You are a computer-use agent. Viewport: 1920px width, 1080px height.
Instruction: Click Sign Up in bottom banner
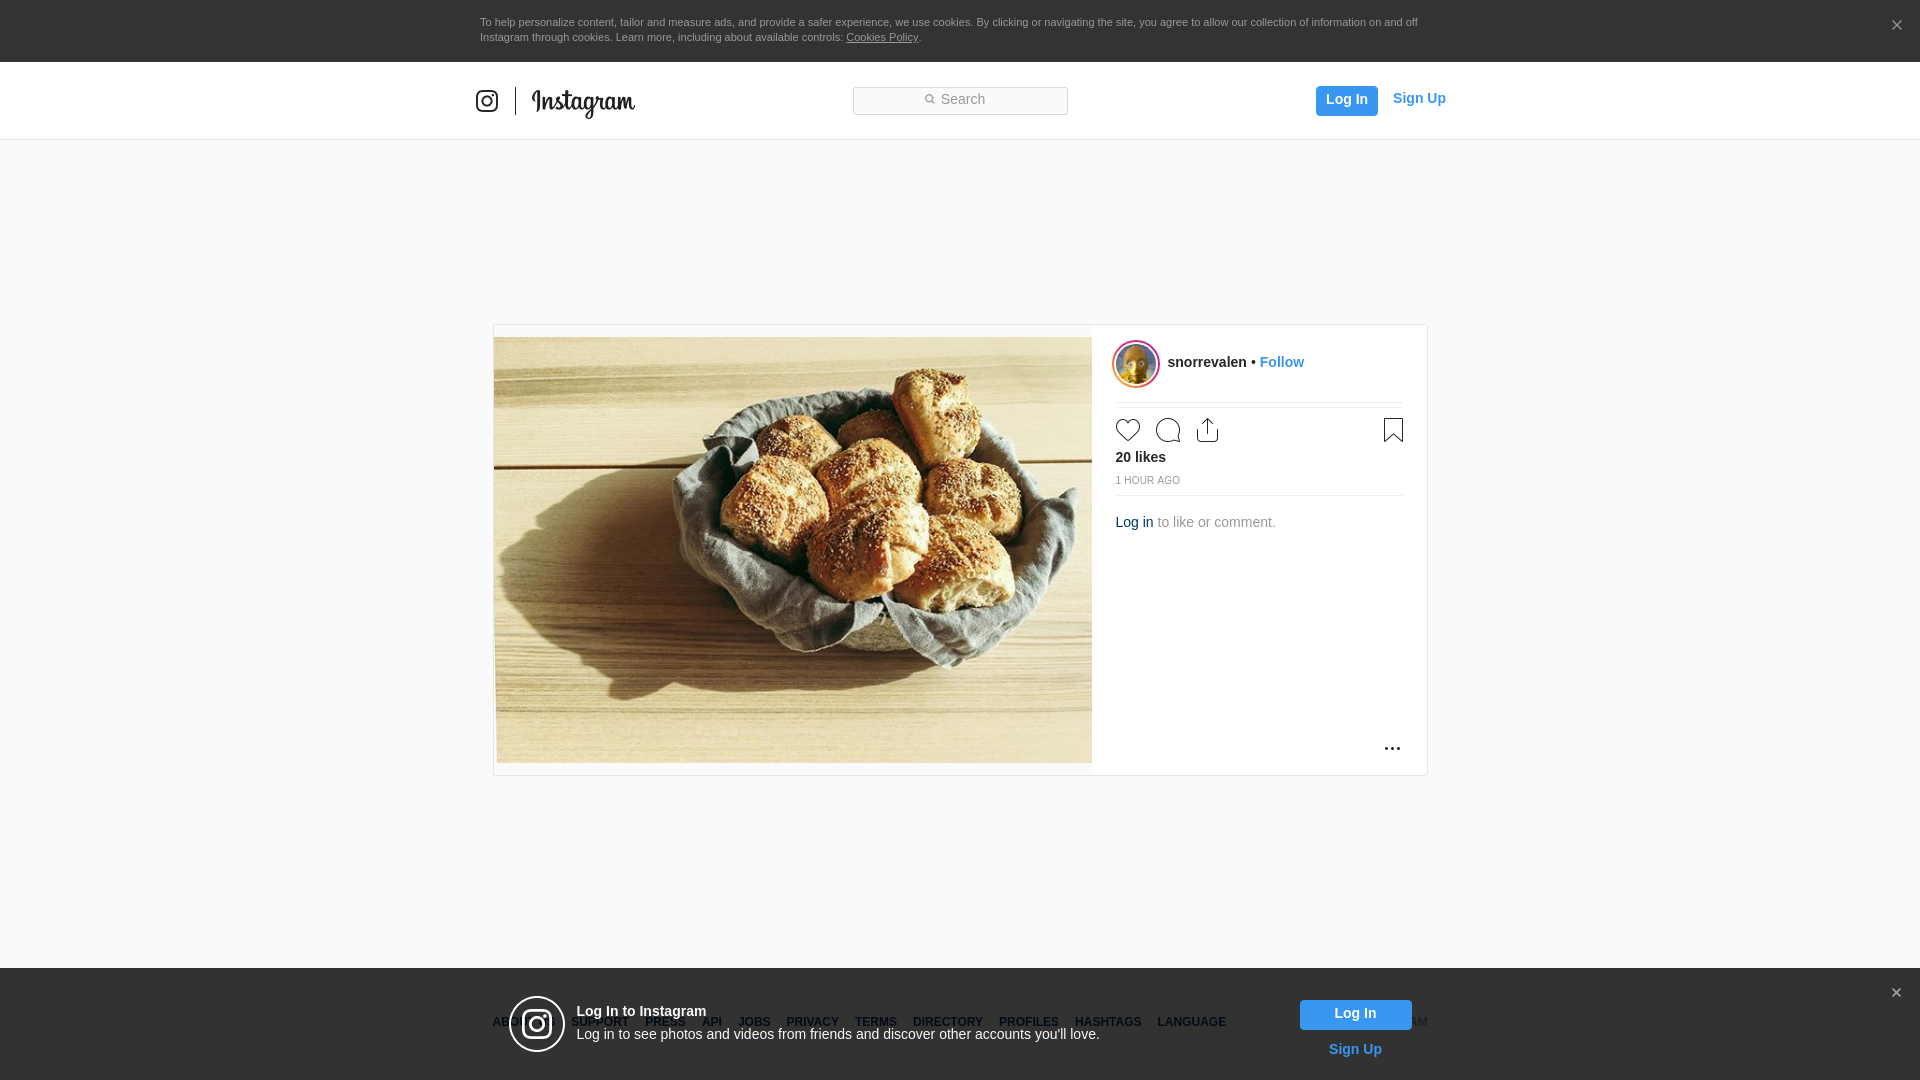click(1355, 1049)
